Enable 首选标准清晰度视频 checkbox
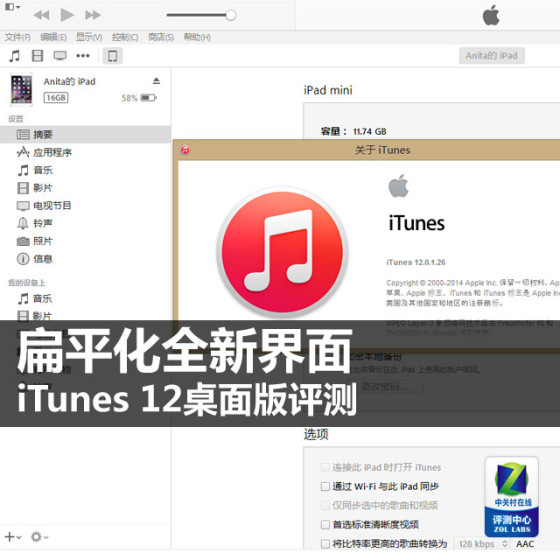560x560 pixels. (x=325, y=525)
